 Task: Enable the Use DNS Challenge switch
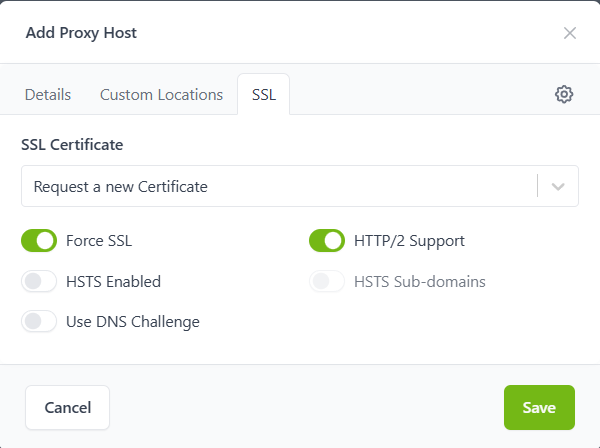coord(39,322)
